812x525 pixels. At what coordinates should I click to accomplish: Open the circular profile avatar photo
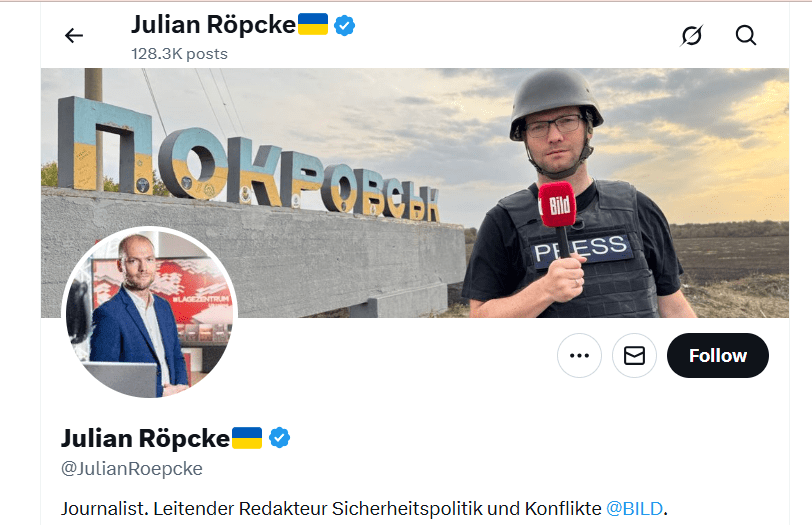pos(149,312)
